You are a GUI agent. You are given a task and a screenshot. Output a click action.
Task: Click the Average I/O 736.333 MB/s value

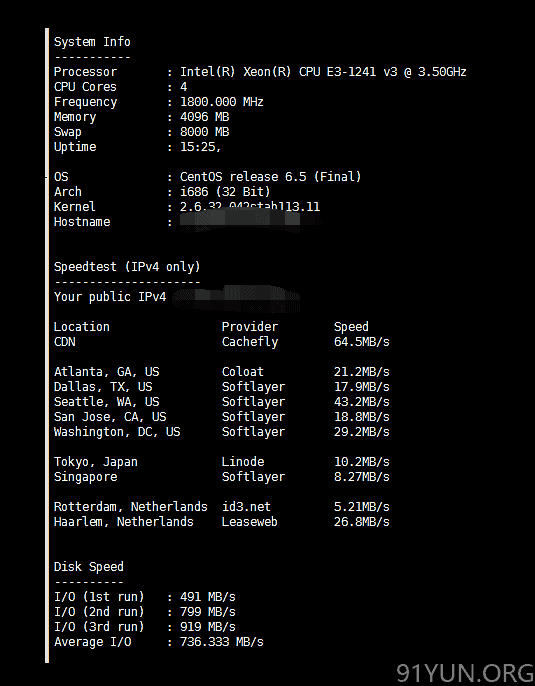(x=222, y=642)
